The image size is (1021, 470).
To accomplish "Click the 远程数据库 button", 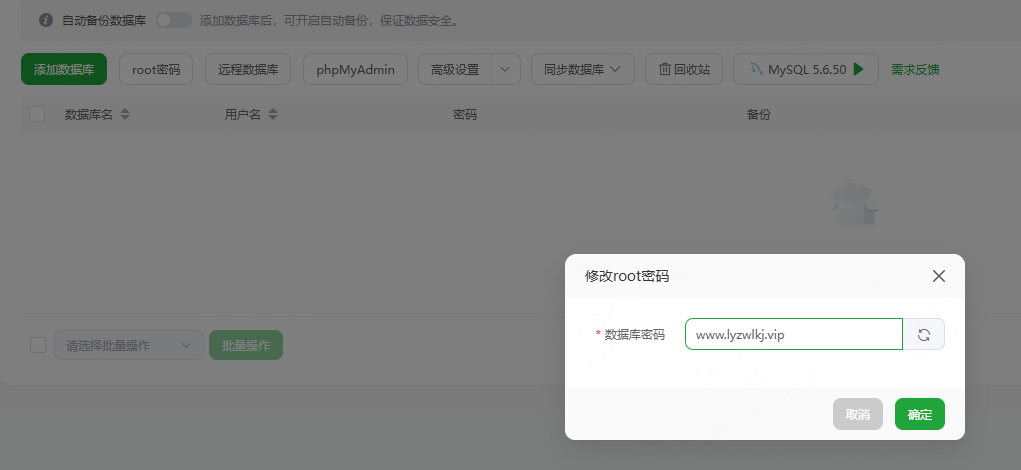I will 248,69.
